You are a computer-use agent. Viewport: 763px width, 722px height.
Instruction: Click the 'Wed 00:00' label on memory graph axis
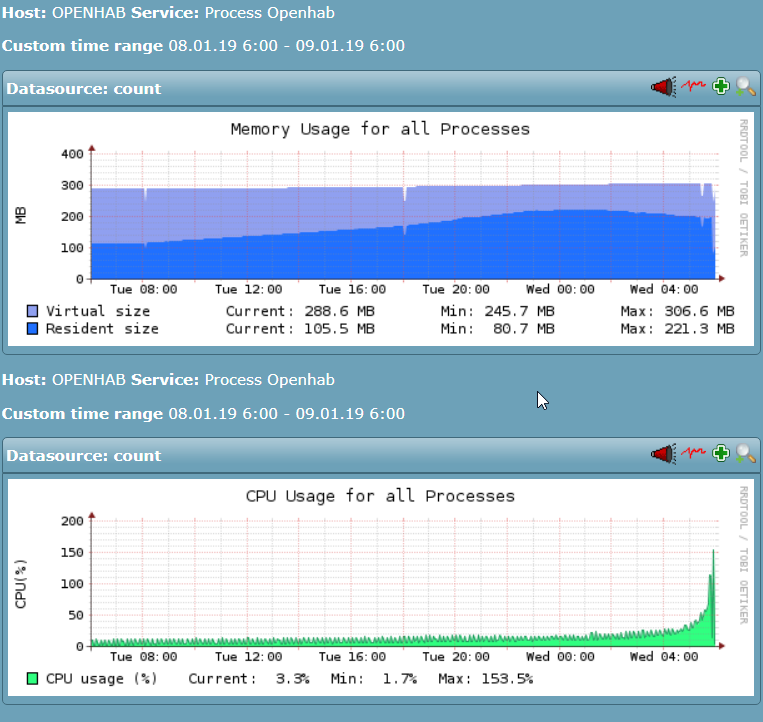point(560,289)
